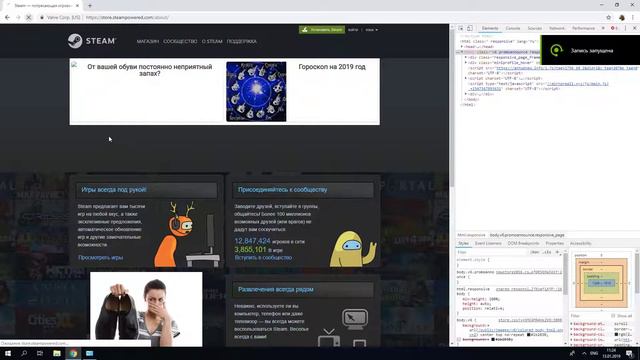This screenshot has width=640, height=360.
Task: Collapse the selected body node in DOM tree
Action: pos(462,52)
